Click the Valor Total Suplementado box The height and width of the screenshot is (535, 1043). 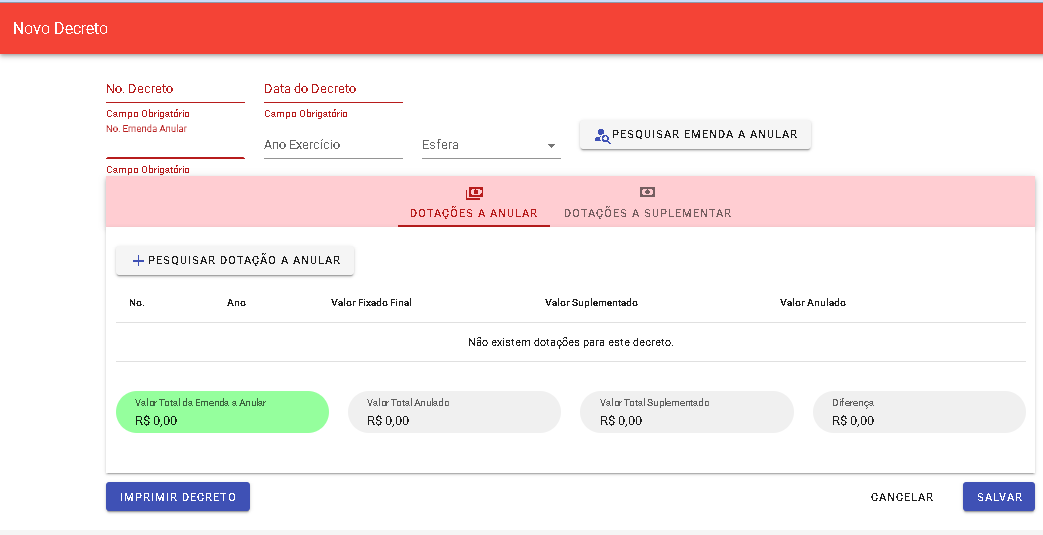point(686,412)
